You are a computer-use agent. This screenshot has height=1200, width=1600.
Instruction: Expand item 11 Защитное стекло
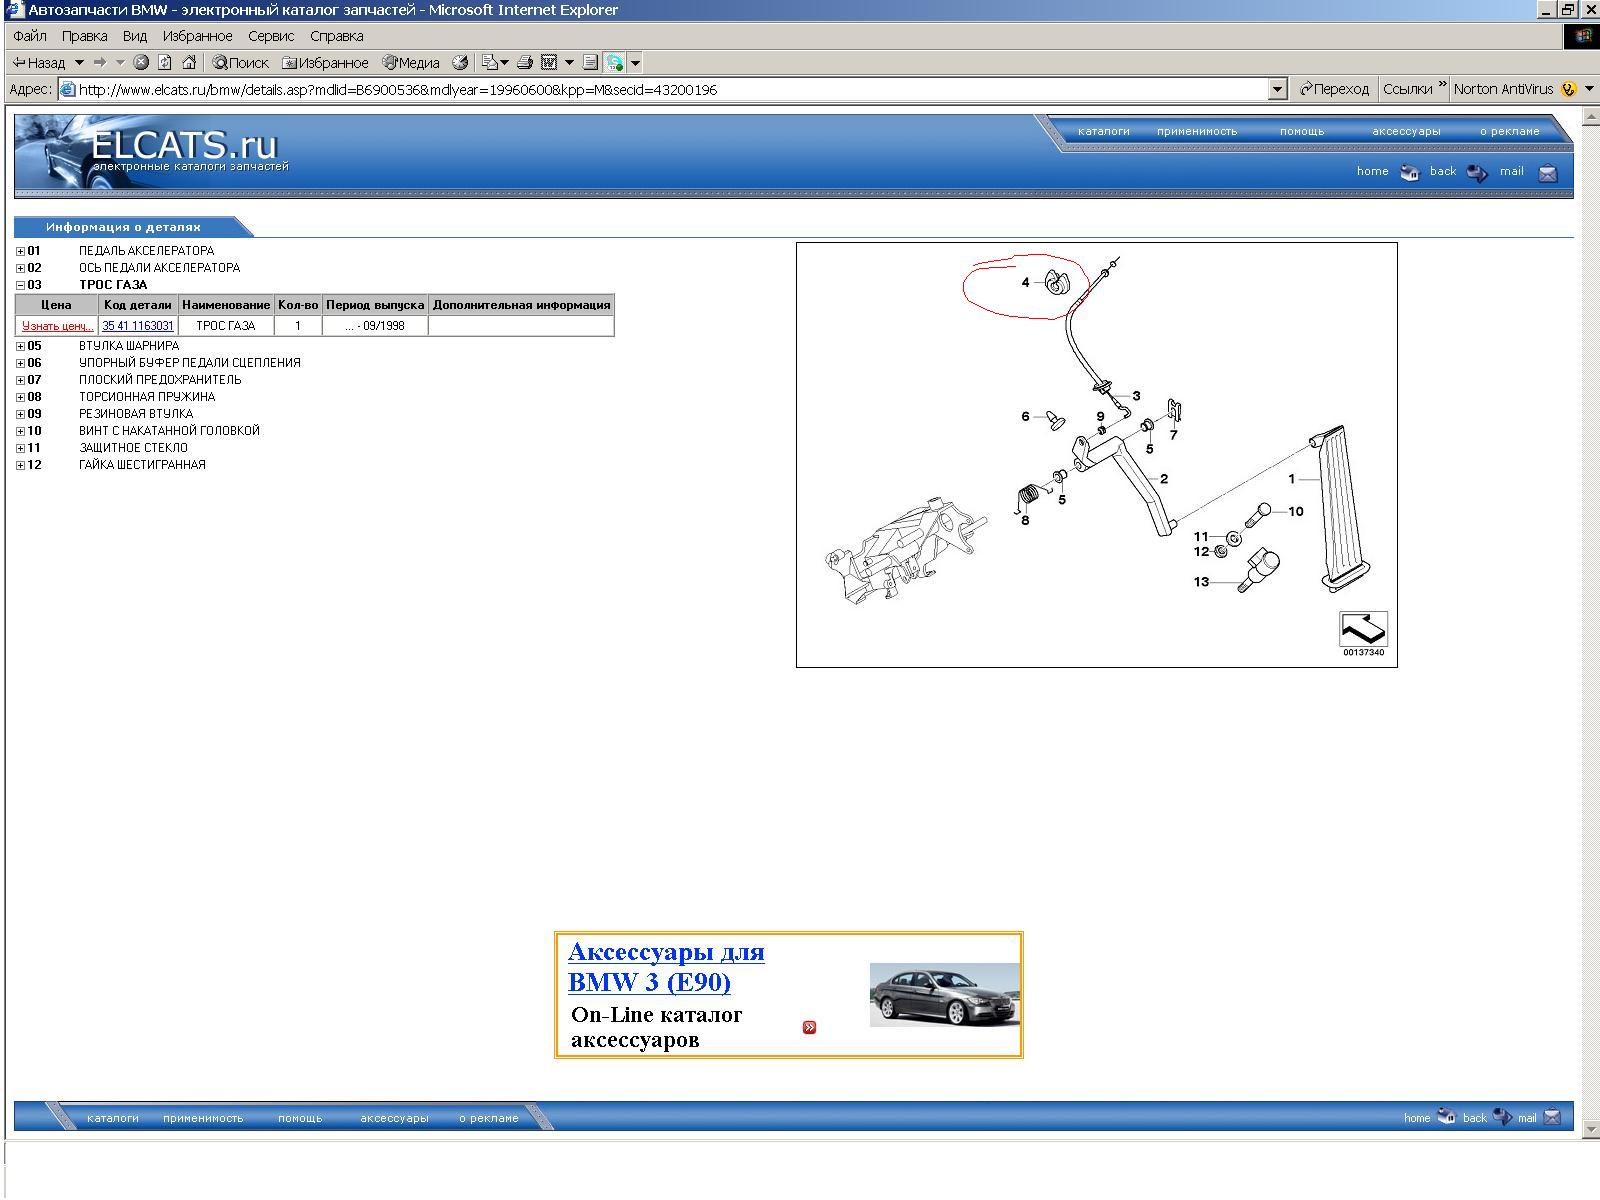(x=20, y=448)
